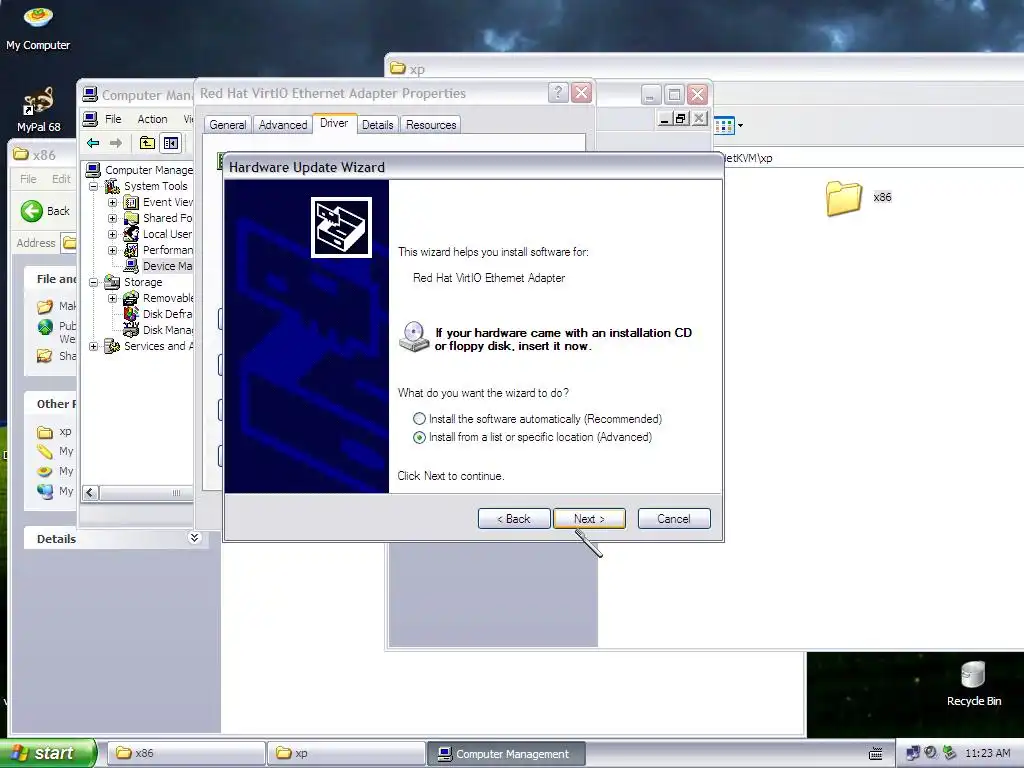Click the Performance Logs tree icon
The height and width of the screenshot is (768, 1024).
[131, 250]
